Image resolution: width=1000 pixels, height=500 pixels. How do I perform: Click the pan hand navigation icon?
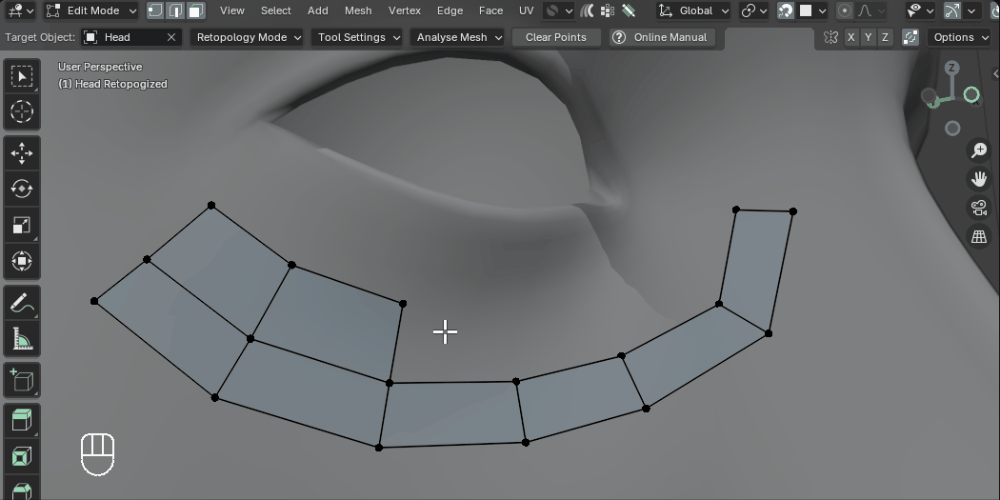point(979,179)
